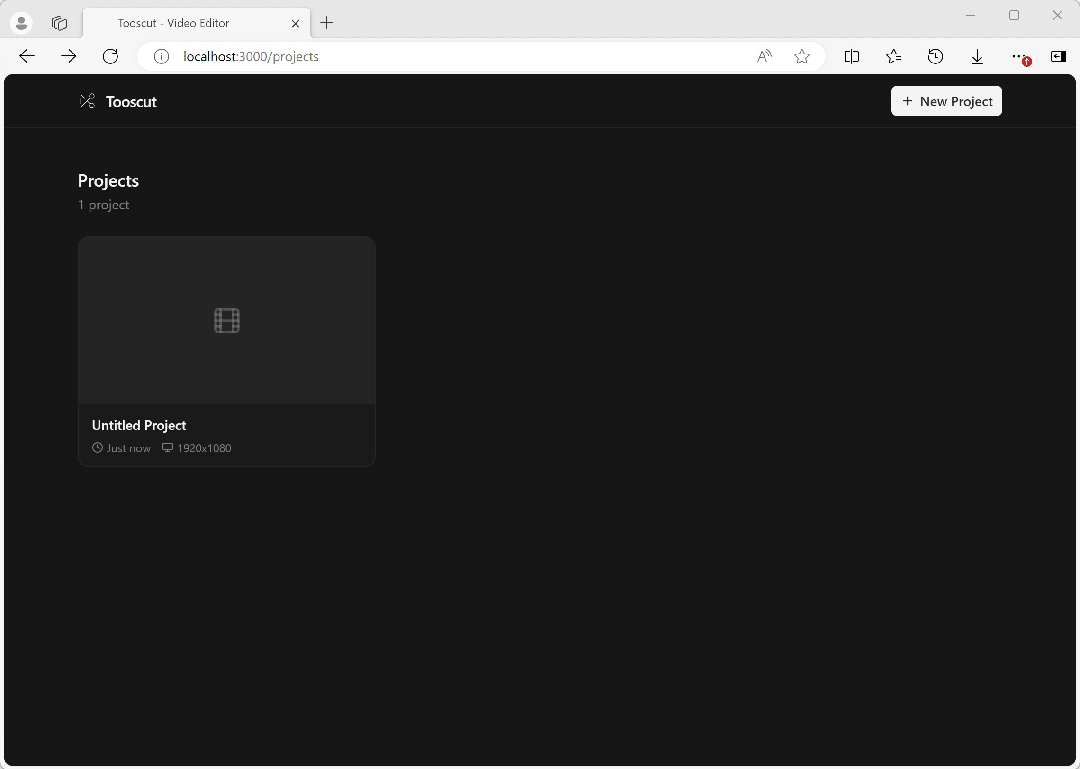Image resolution: width=1080 pixels, height=769 pixels.
Task: Open the tab actions workspaces icon
Action: [x=59, y=23]
